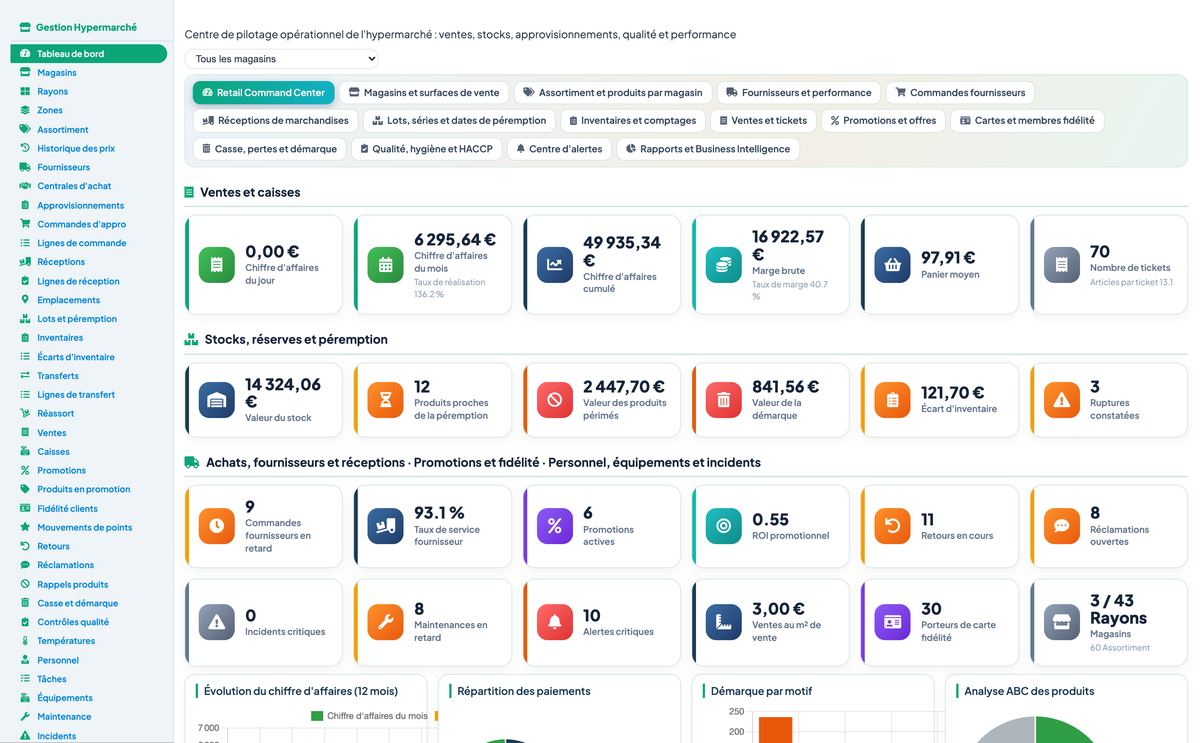Image resolution: width=1200 pixels, height=743 pixels.
Task: Click the Gestion Hypermarché logo icon
Action: click(x=26, y=28)
